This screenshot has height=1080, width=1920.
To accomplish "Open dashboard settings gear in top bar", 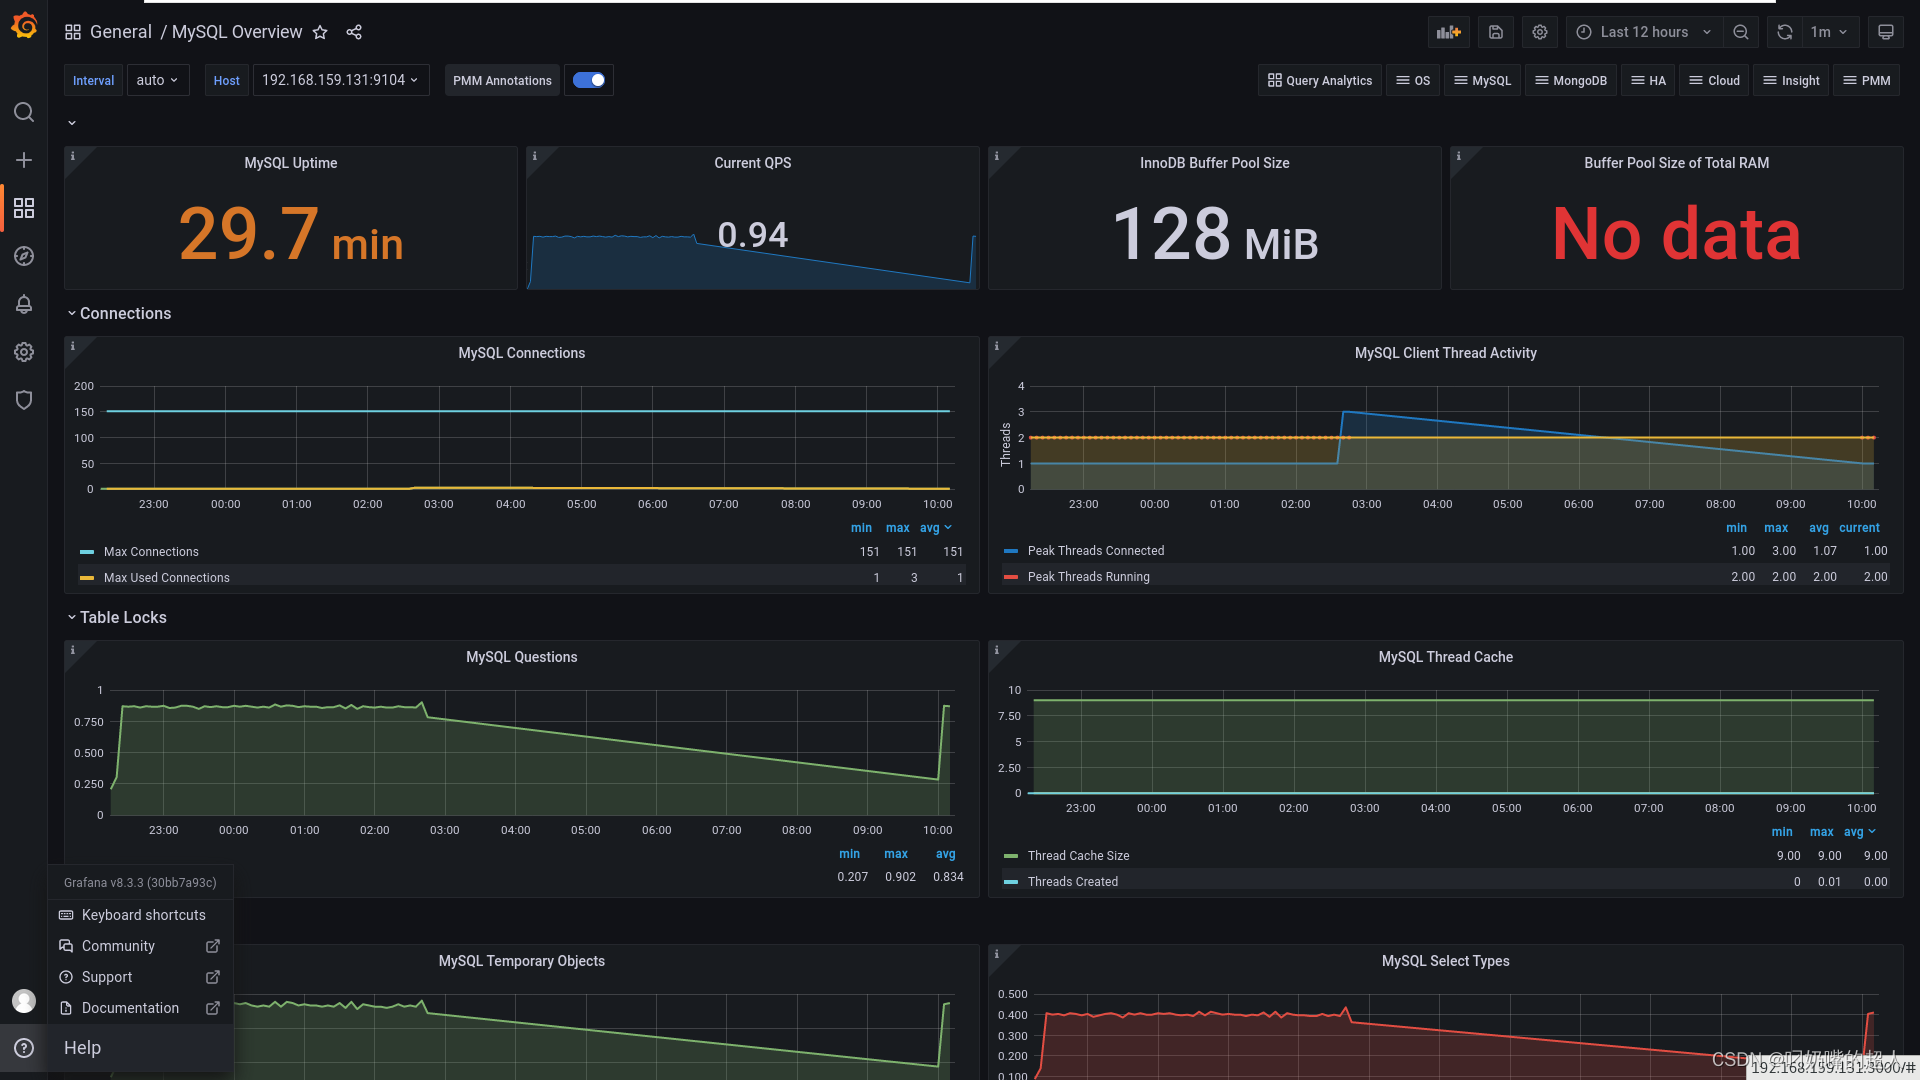I will click(x=1540, y=32).
